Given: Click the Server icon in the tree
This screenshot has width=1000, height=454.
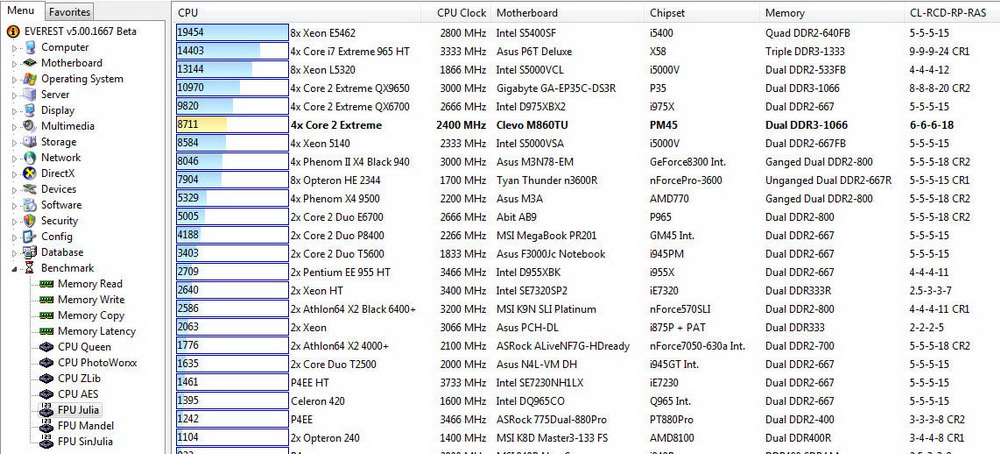Looking at the screenshot, I should (x=29, y=94).
